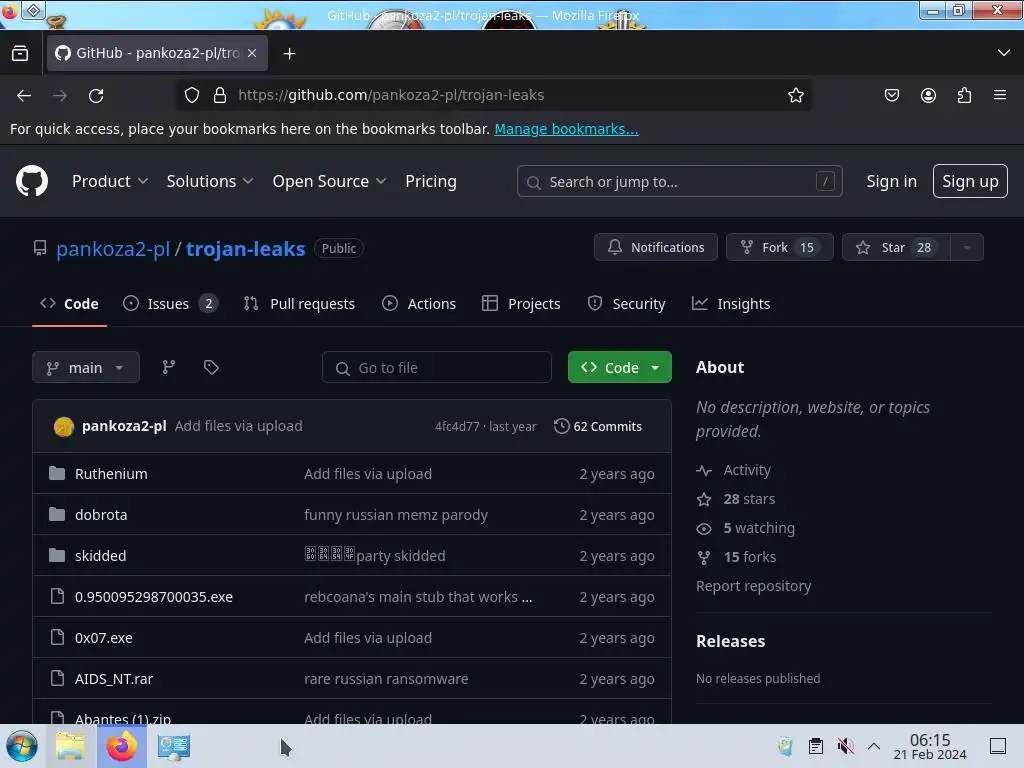
Task: Click the Notifications button
Action: tap(656, 248)
